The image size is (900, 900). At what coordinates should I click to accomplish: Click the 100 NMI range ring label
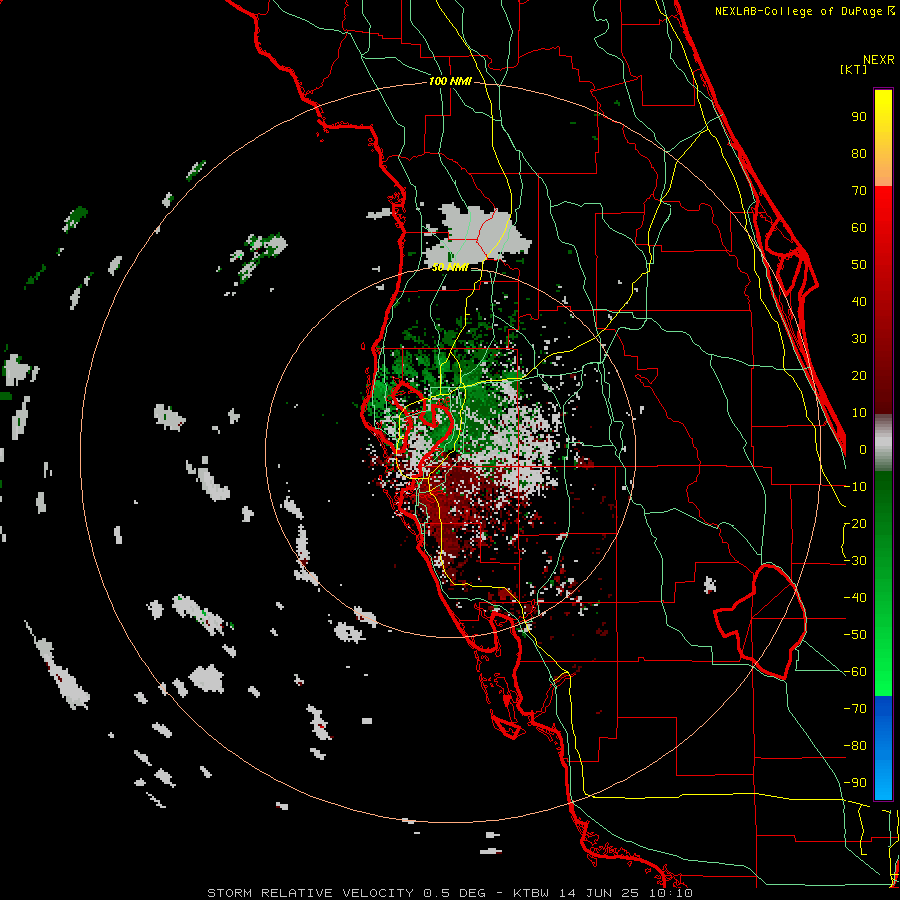(x=450, y=82)
